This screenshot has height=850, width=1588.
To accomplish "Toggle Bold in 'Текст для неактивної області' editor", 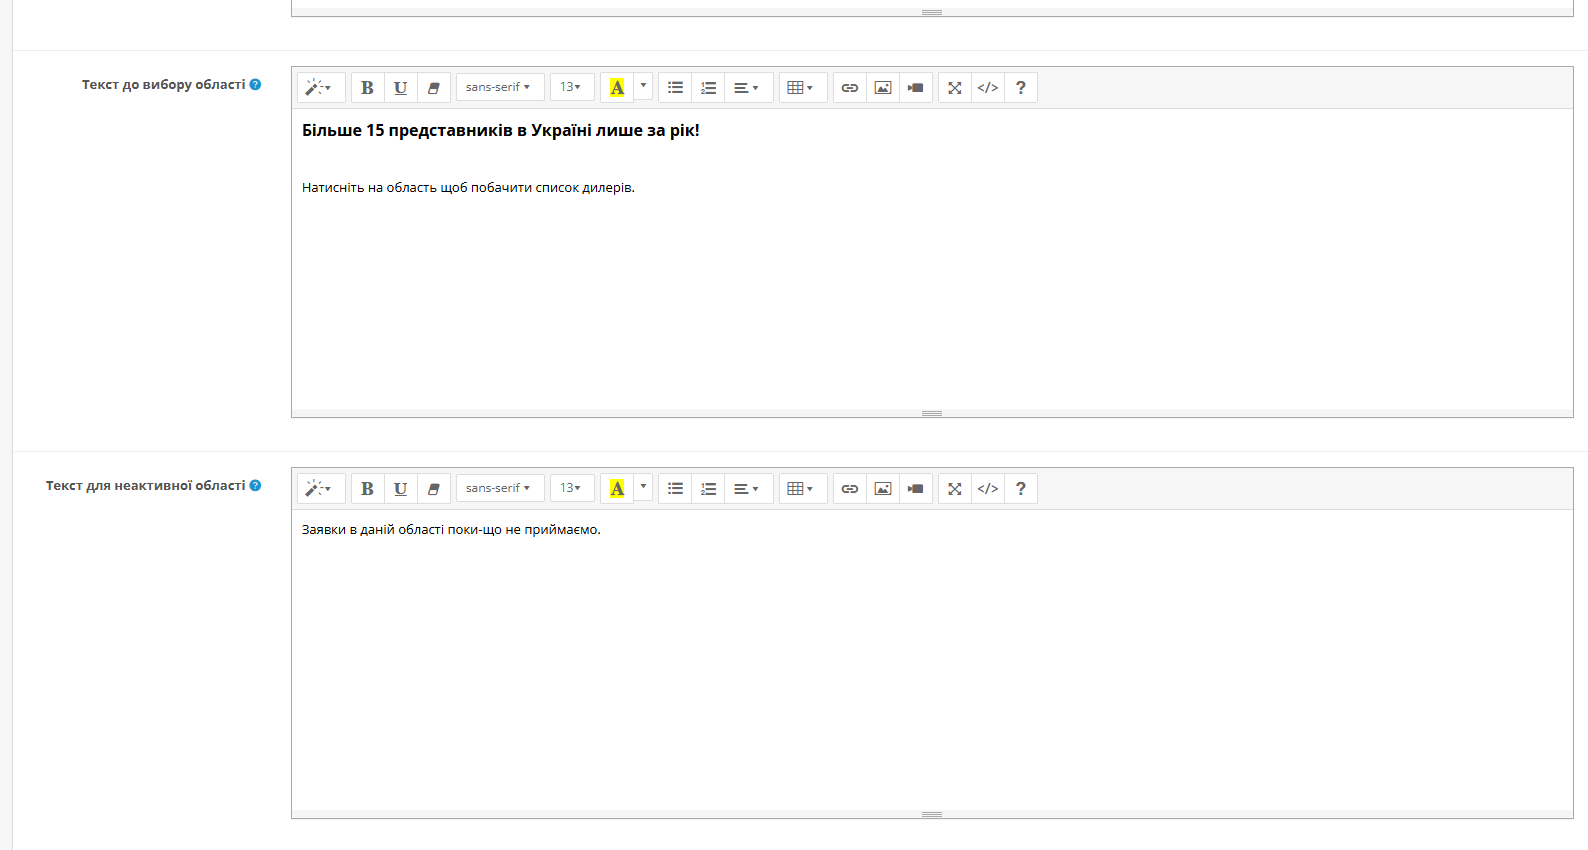I will click(368, 489).
